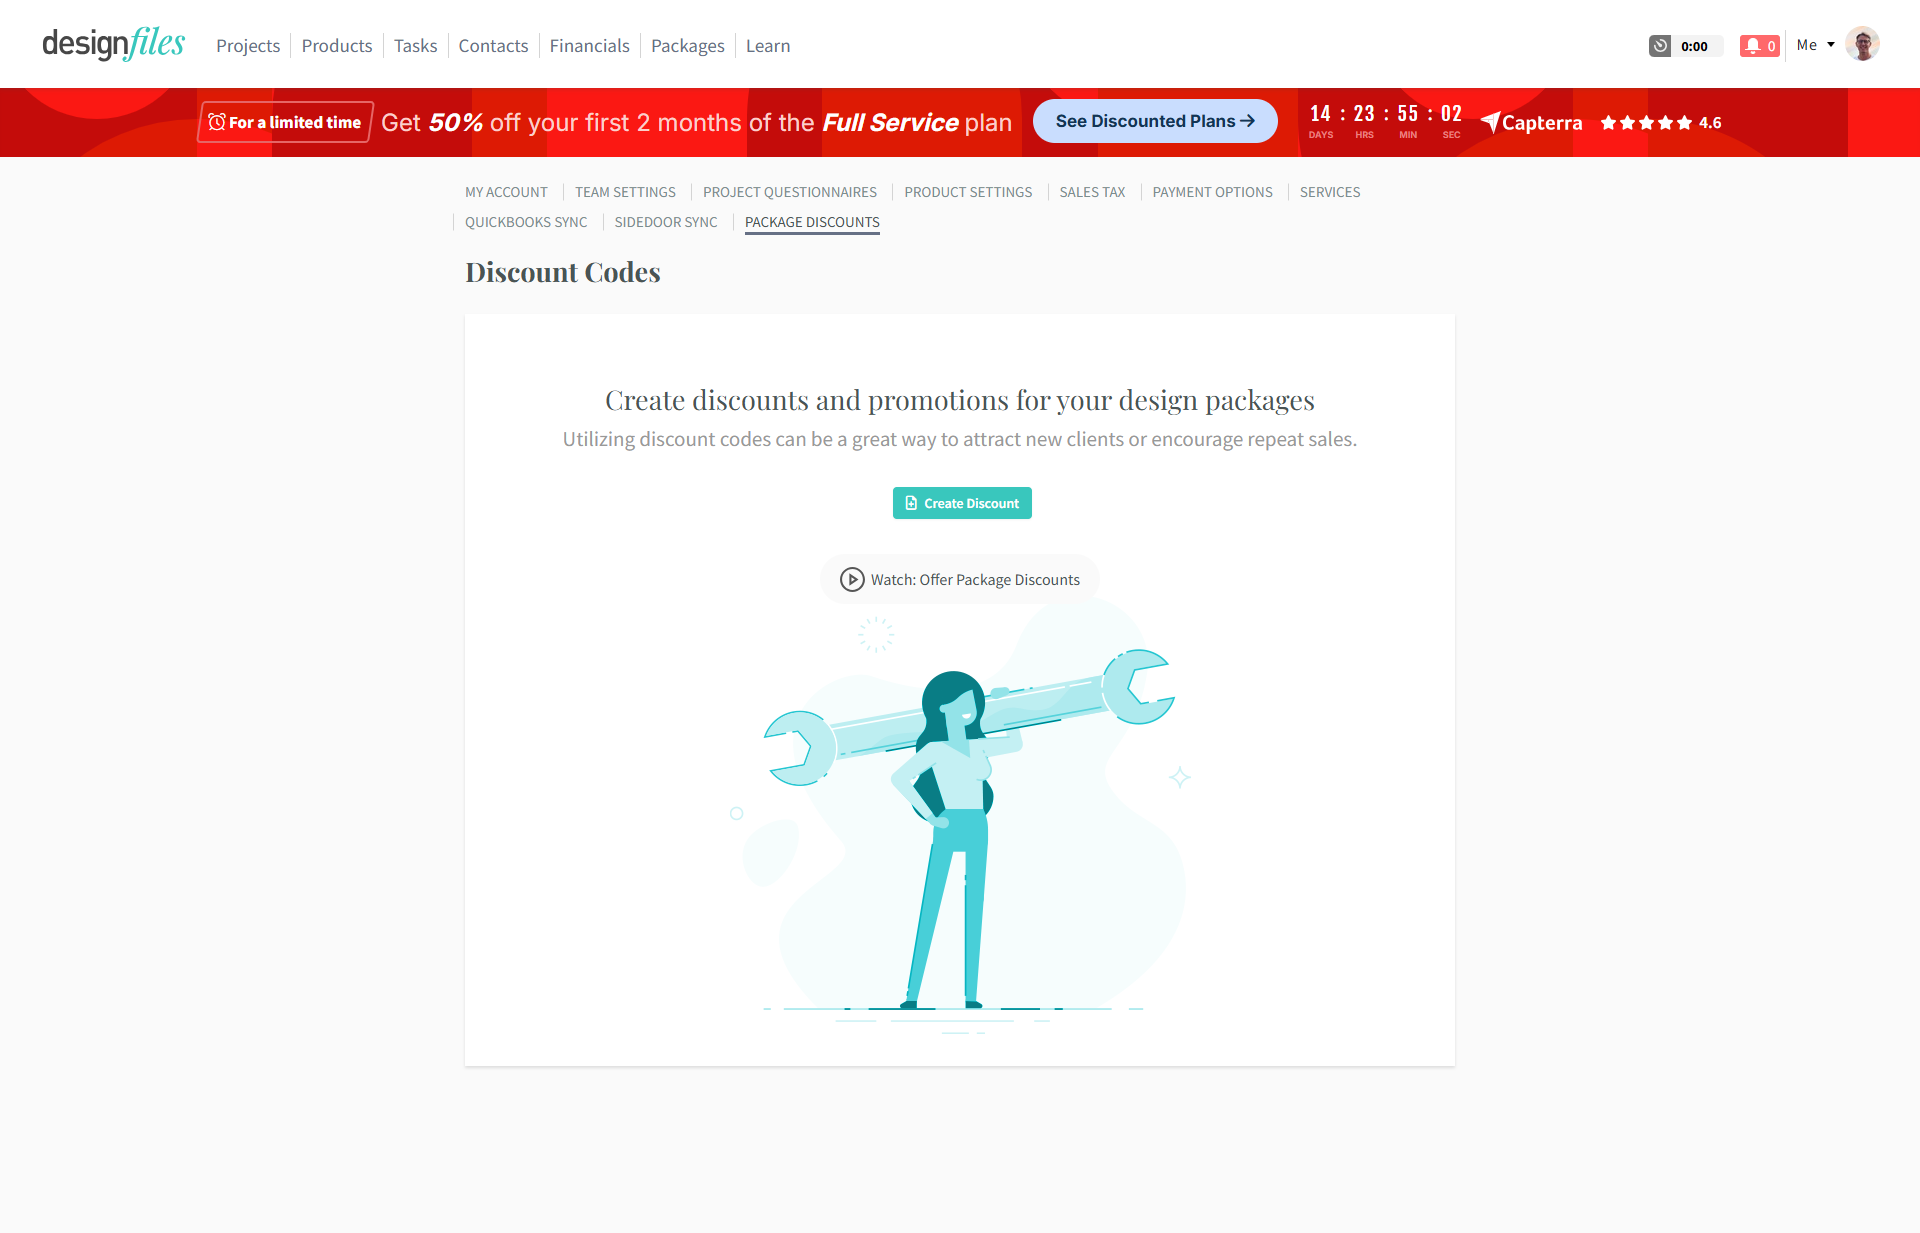Viewport: 1920px width, 1233px height.
Task: Expand the Me account dropdown
Action: click(1815, 45)
